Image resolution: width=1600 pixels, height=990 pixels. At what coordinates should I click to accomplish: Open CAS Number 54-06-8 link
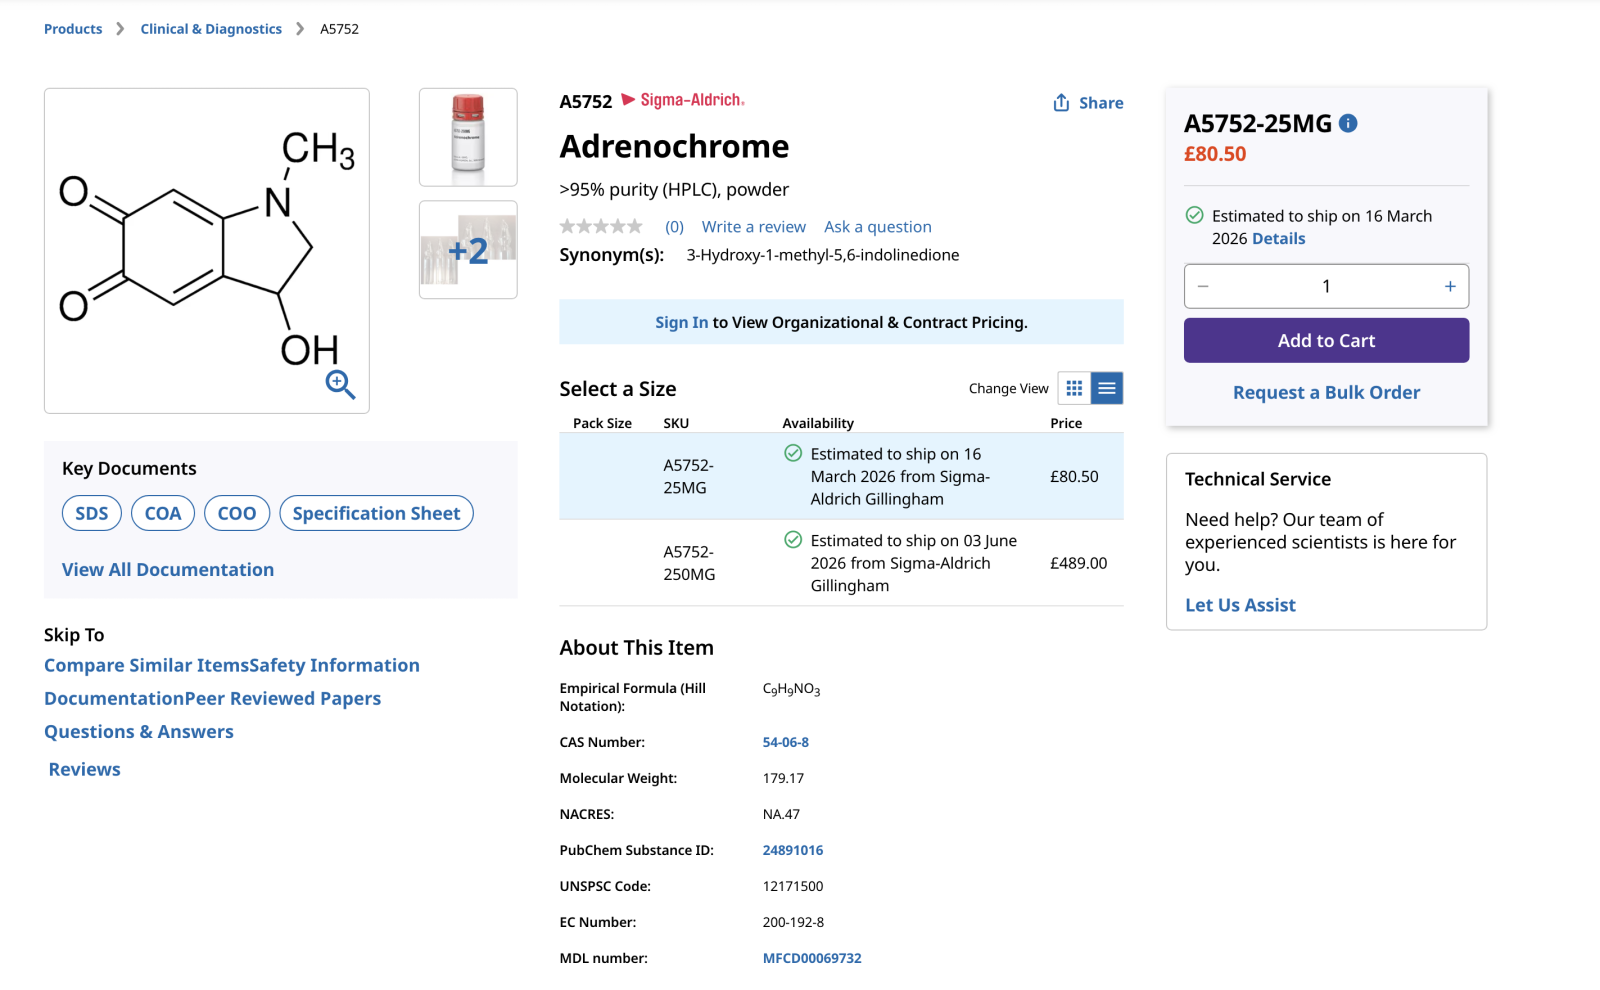tap(785, 742)
